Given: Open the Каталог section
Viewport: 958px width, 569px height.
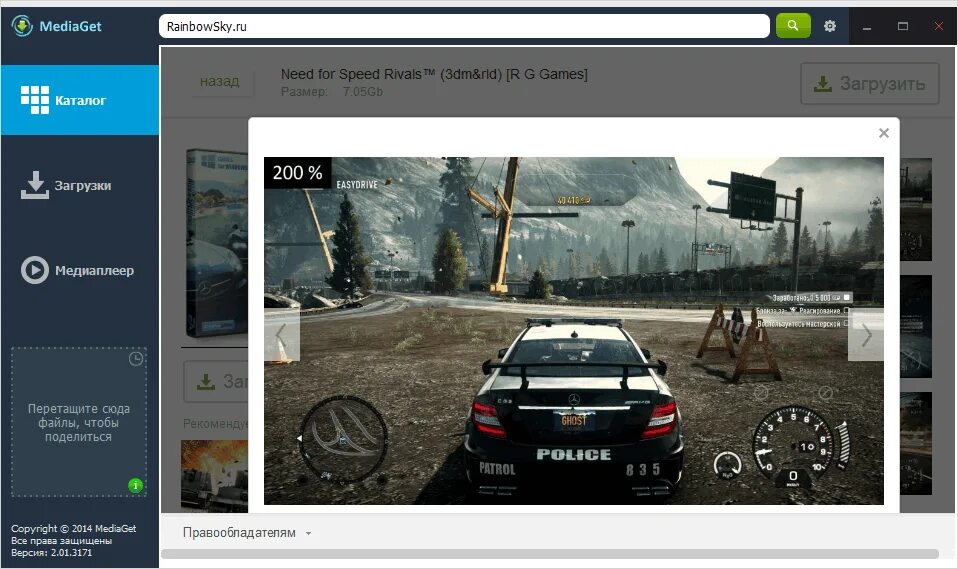Looking at the screenshot, I should tap(80, 100).
